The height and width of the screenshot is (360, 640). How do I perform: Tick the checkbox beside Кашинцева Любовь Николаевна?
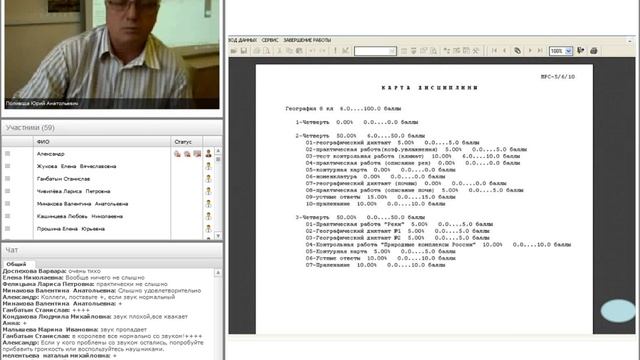(7, 216)
